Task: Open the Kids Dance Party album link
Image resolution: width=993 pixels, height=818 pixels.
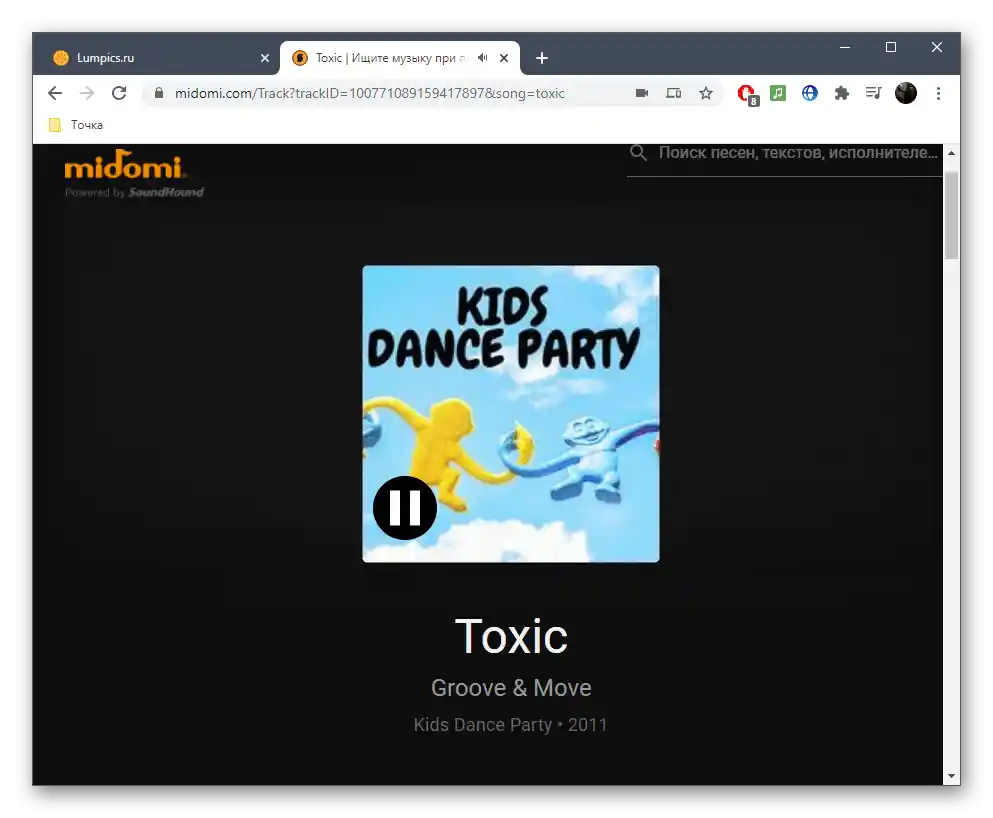Action: click(483, 724)
